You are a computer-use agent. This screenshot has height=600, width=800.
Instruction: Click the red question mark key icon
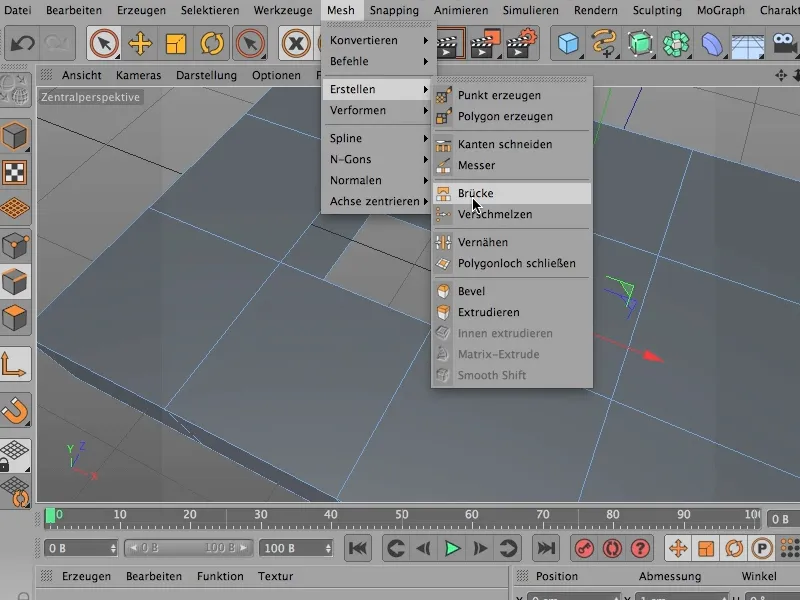tap(640, 548)
